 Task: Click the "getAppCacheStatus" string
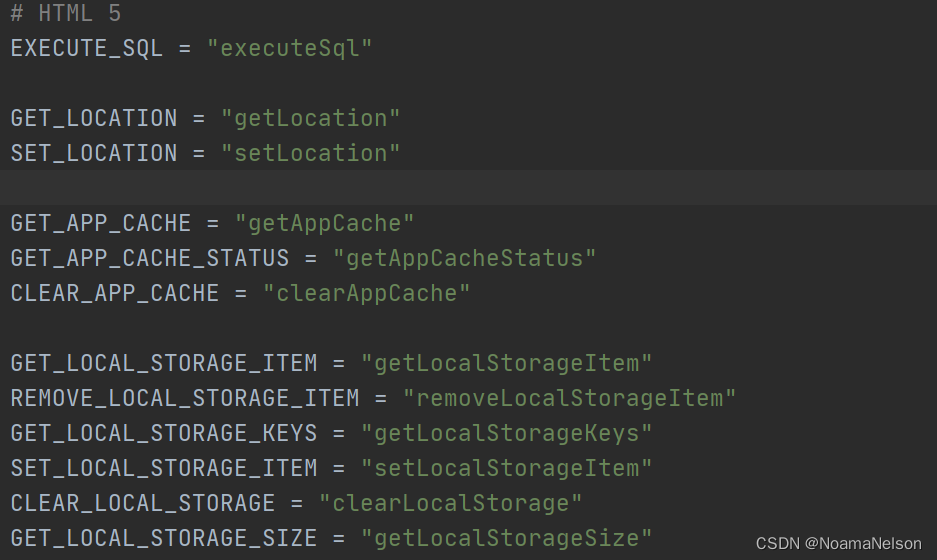[464, 259]
